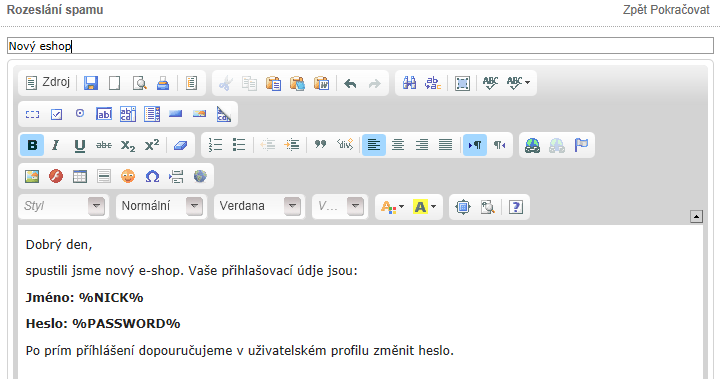Insert a Text field icon
The height and width of the screenshot is (379, 720).
pyautogui.click(x=104, y=114)
